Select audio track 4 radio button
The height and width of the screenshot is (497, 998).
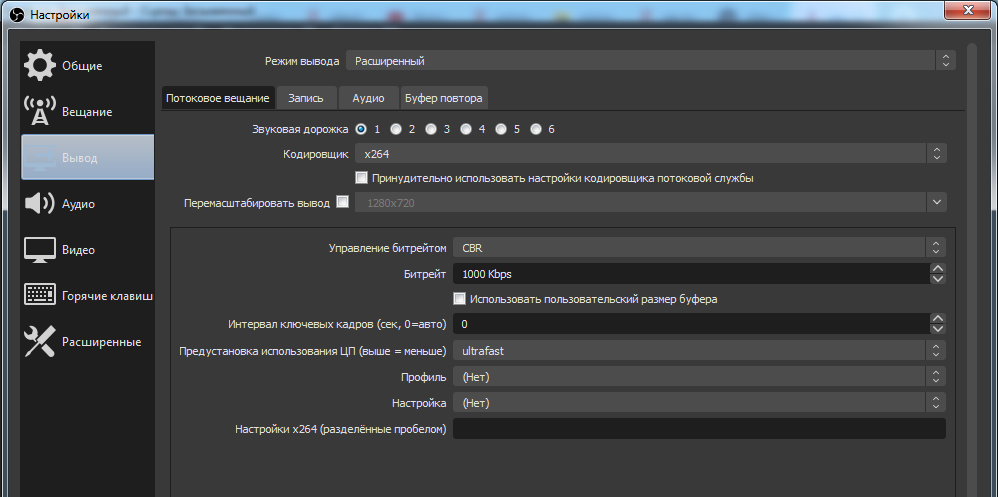point(466,129)
